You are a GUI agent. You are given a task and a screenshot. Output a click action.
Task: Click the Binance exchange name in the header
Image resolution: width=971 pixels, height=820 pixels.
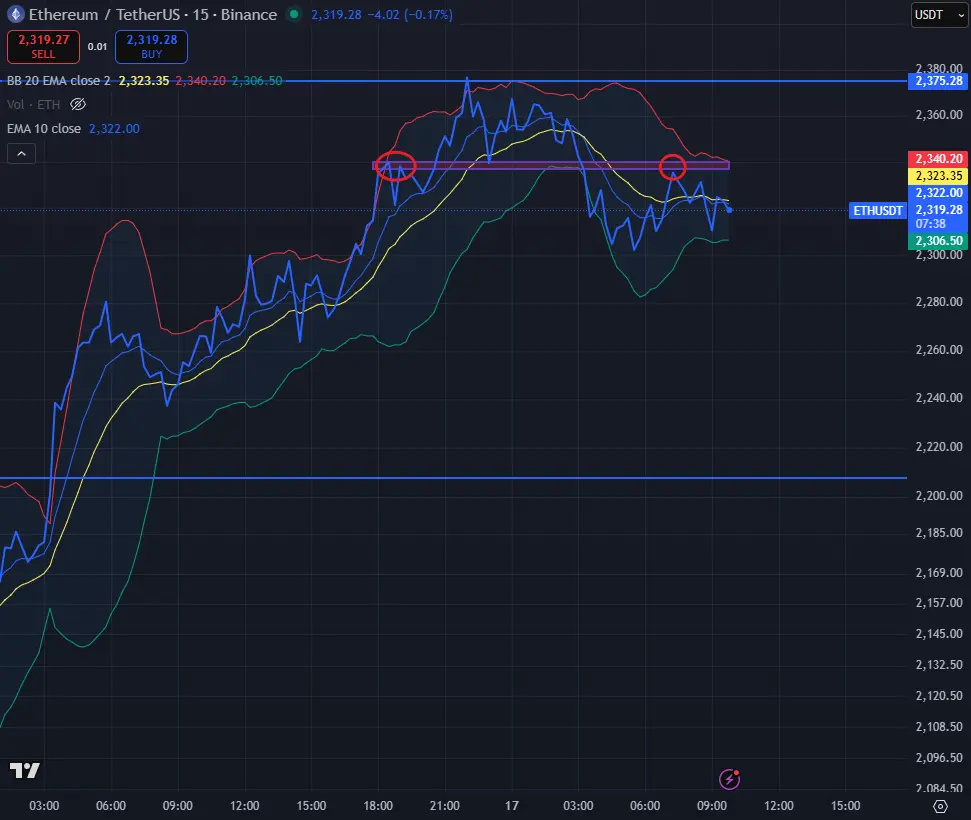[x=249, y=14]
